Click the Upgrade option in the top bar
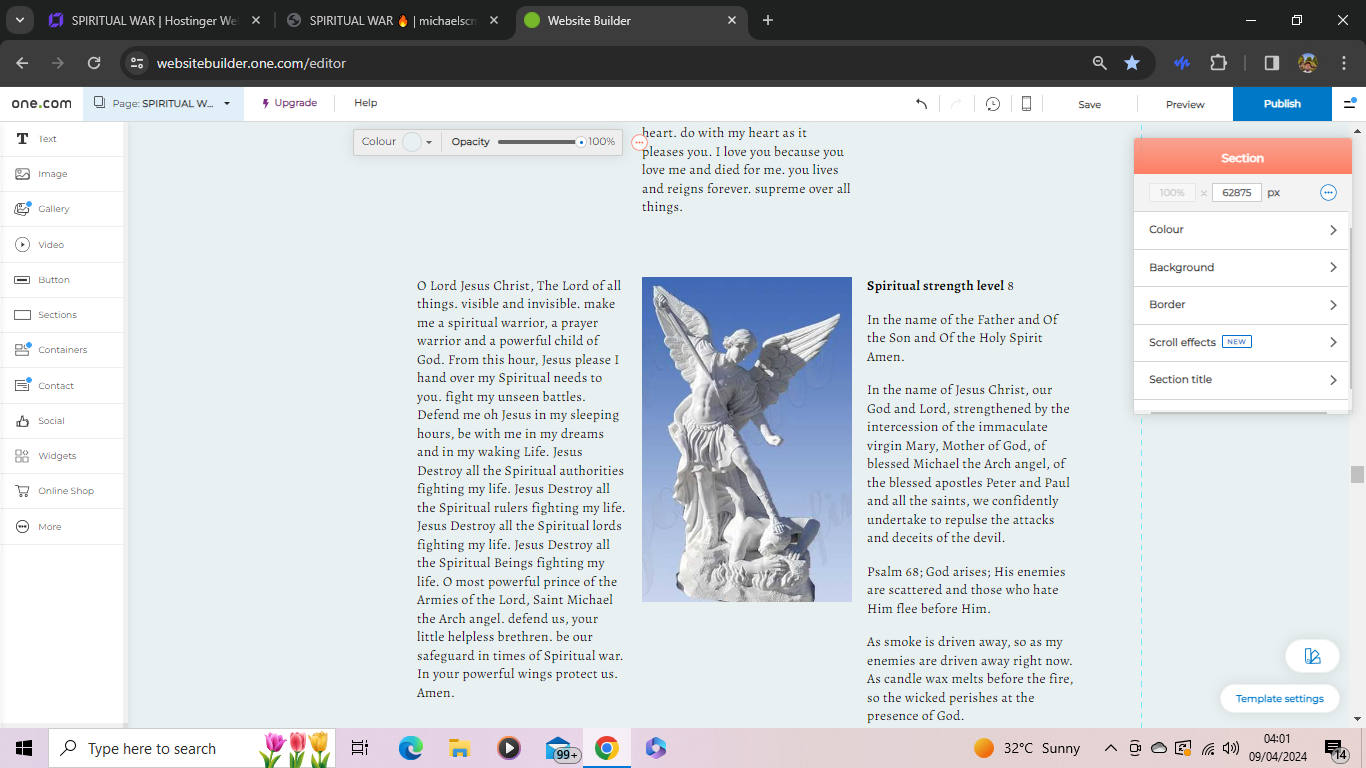1366x768 pixels. [290, 103]
